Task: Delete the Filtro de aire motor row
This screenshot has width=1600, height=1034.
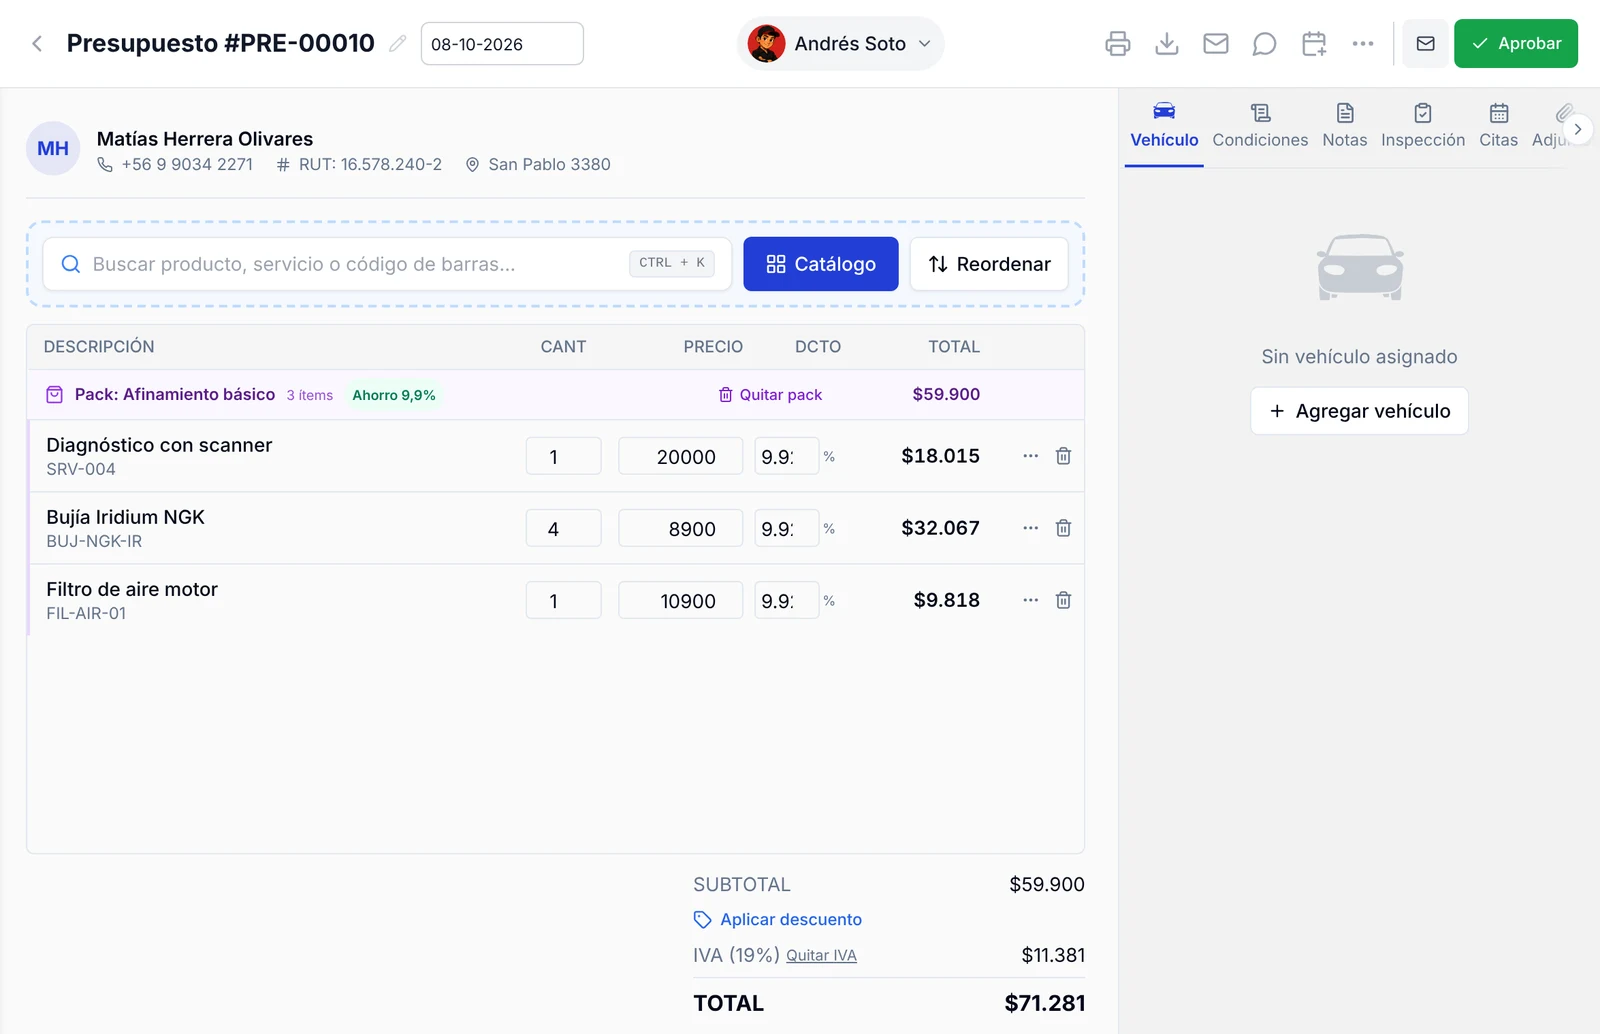Action: point(1064,600)
